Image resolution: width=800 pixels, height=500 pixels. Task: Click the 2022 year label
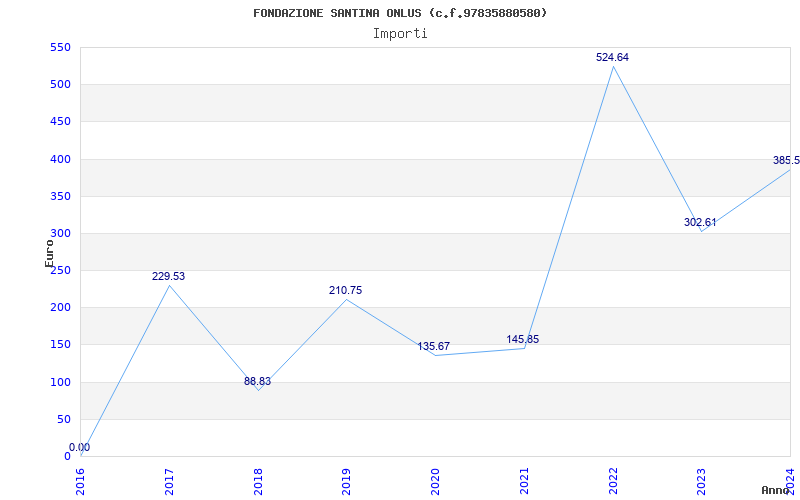(x=613, y=481)
